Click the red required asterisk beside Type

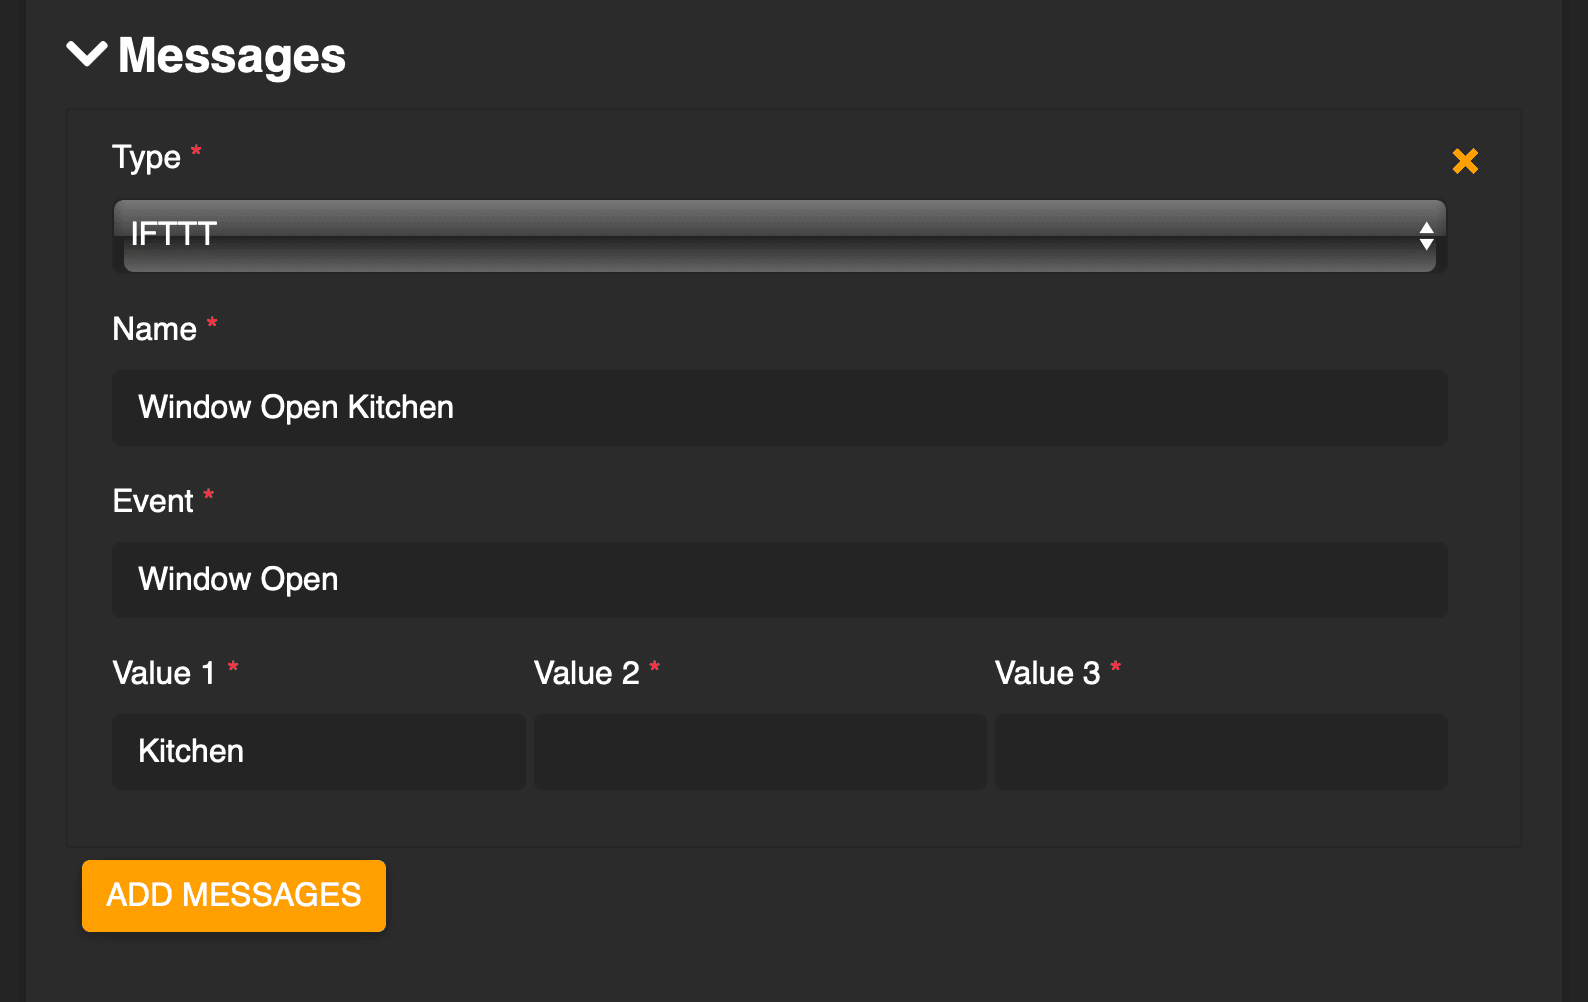(x=196, y=151)
